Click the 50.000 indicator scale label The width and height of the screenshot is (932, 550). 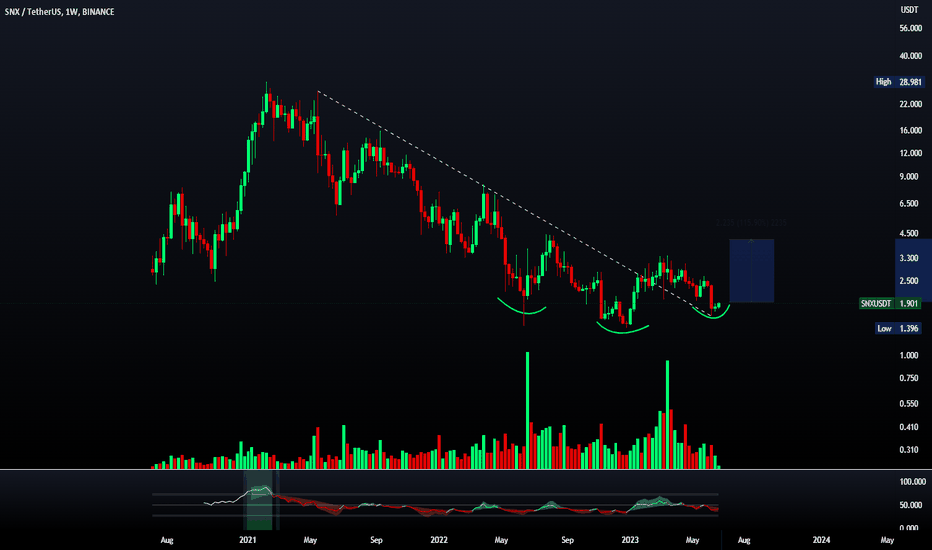(911, 505)
